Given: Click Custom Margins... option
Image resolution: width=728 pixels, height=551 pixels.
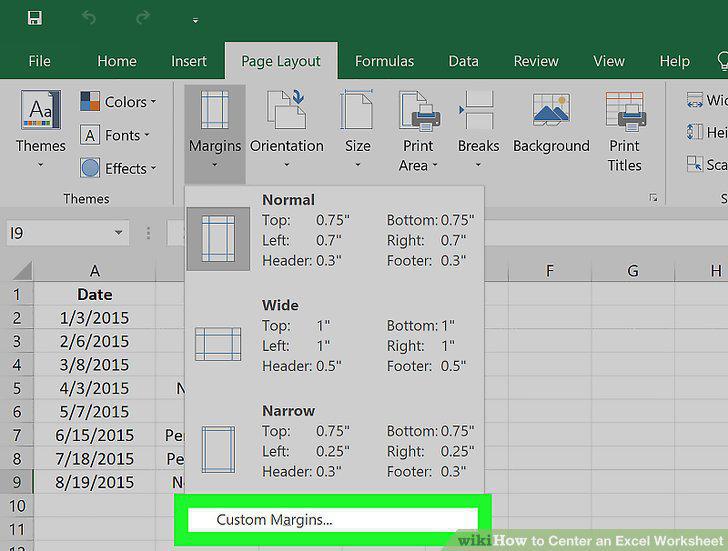Looking at the screenshot, I should (x=333, y=519).
